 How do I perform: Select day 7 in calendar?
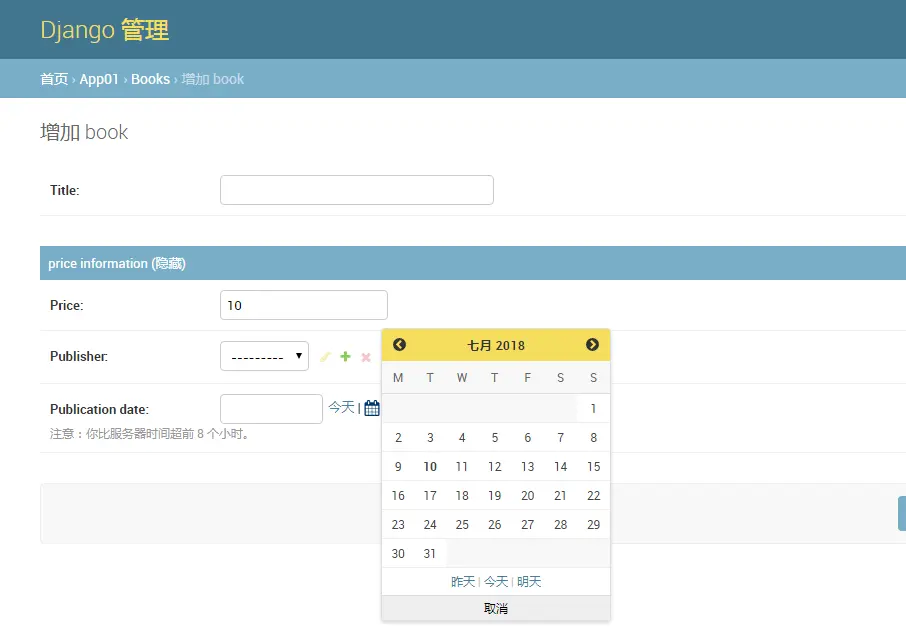click(x=560, y=437)
